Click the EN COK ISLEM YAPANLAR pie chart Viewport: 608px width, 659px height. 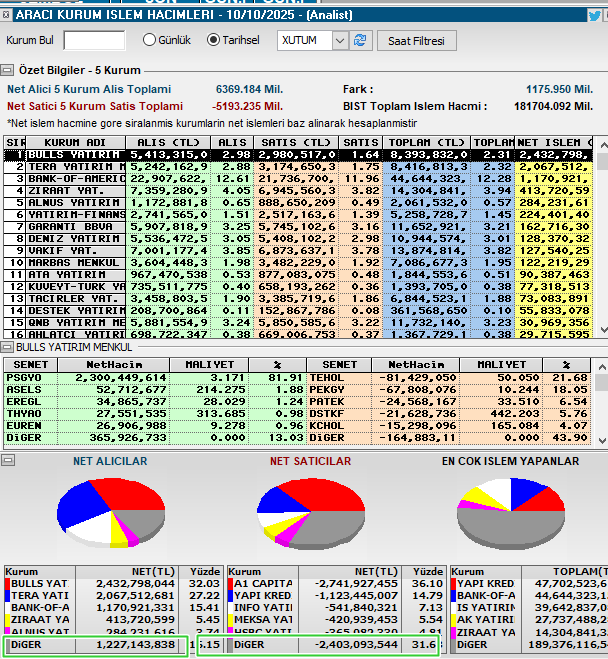(x=511, y=513)
